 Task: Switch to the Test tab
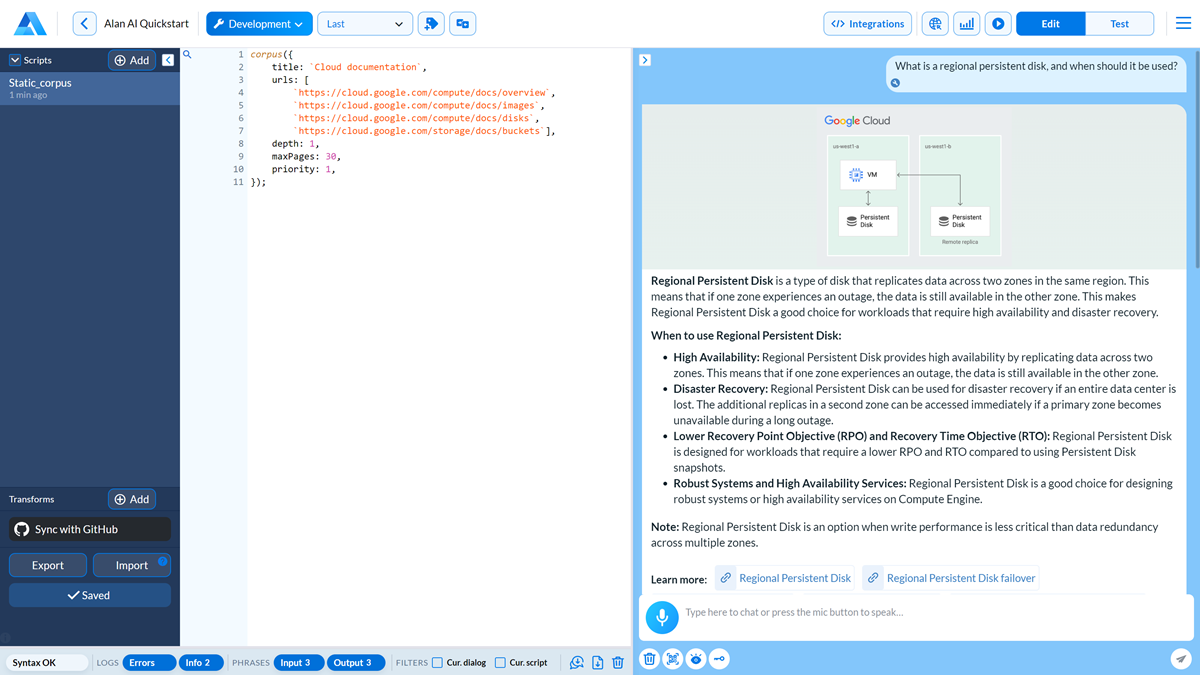tap(1119, 24)
